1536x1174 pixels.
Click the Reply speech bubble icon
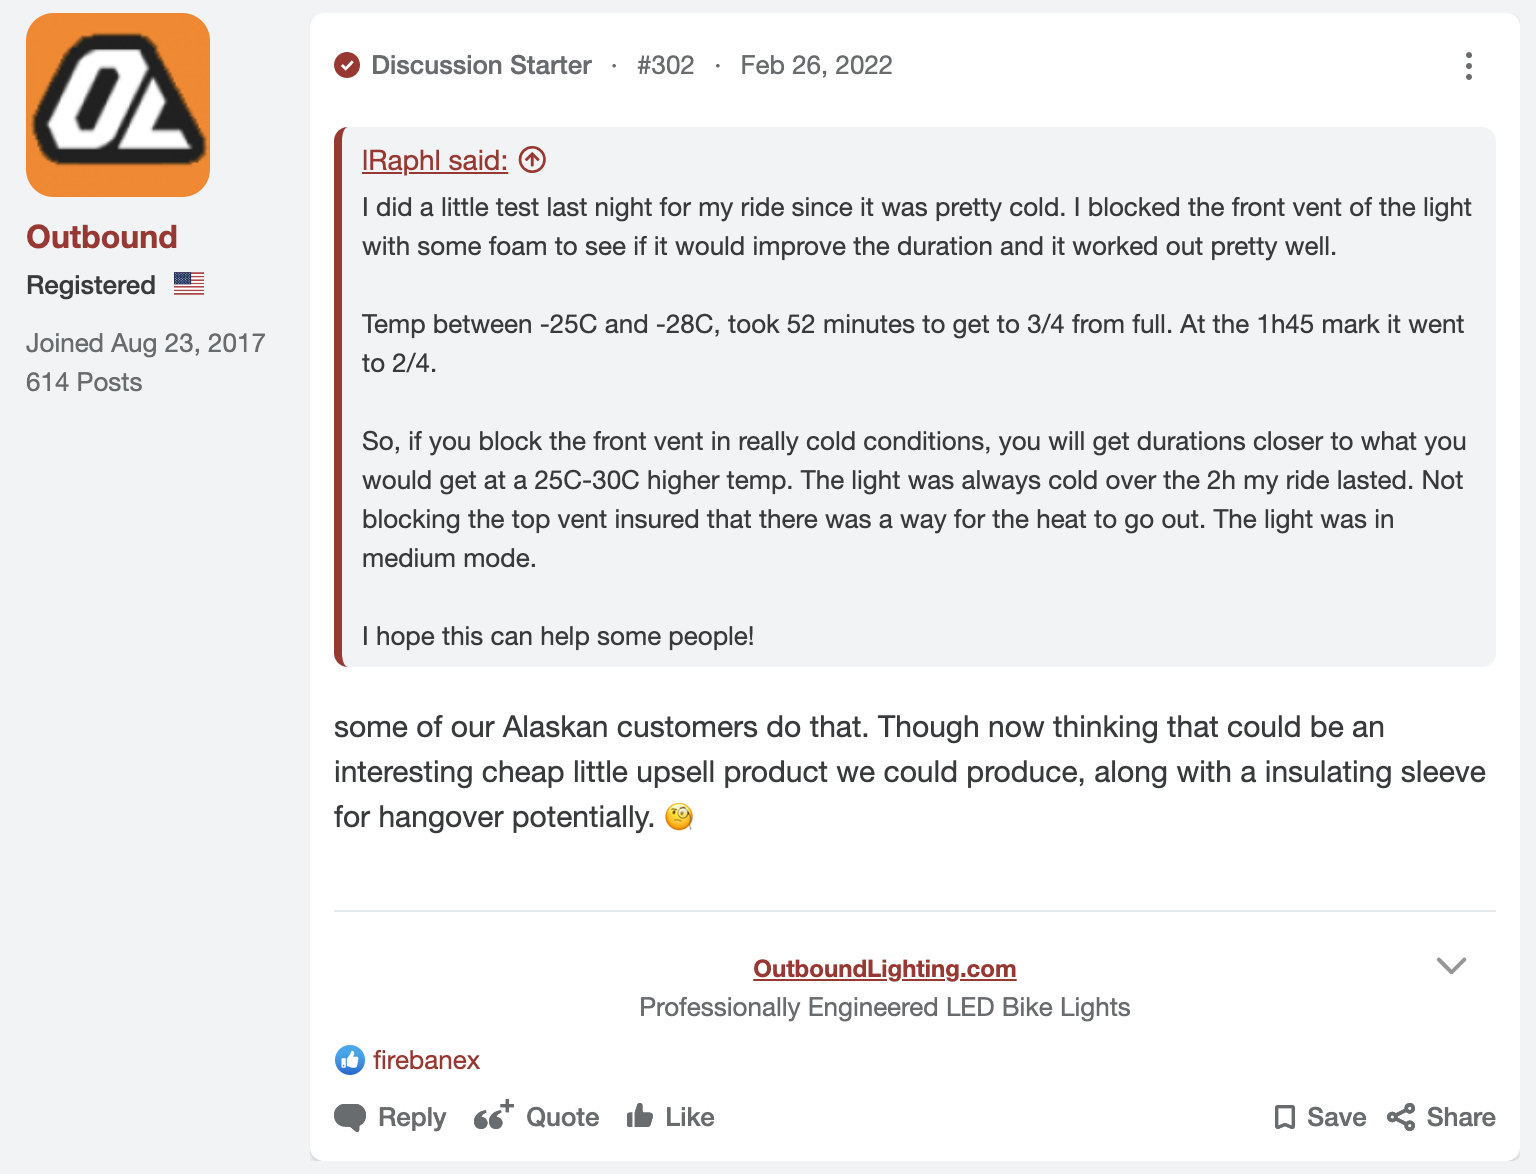[350, 1117]
